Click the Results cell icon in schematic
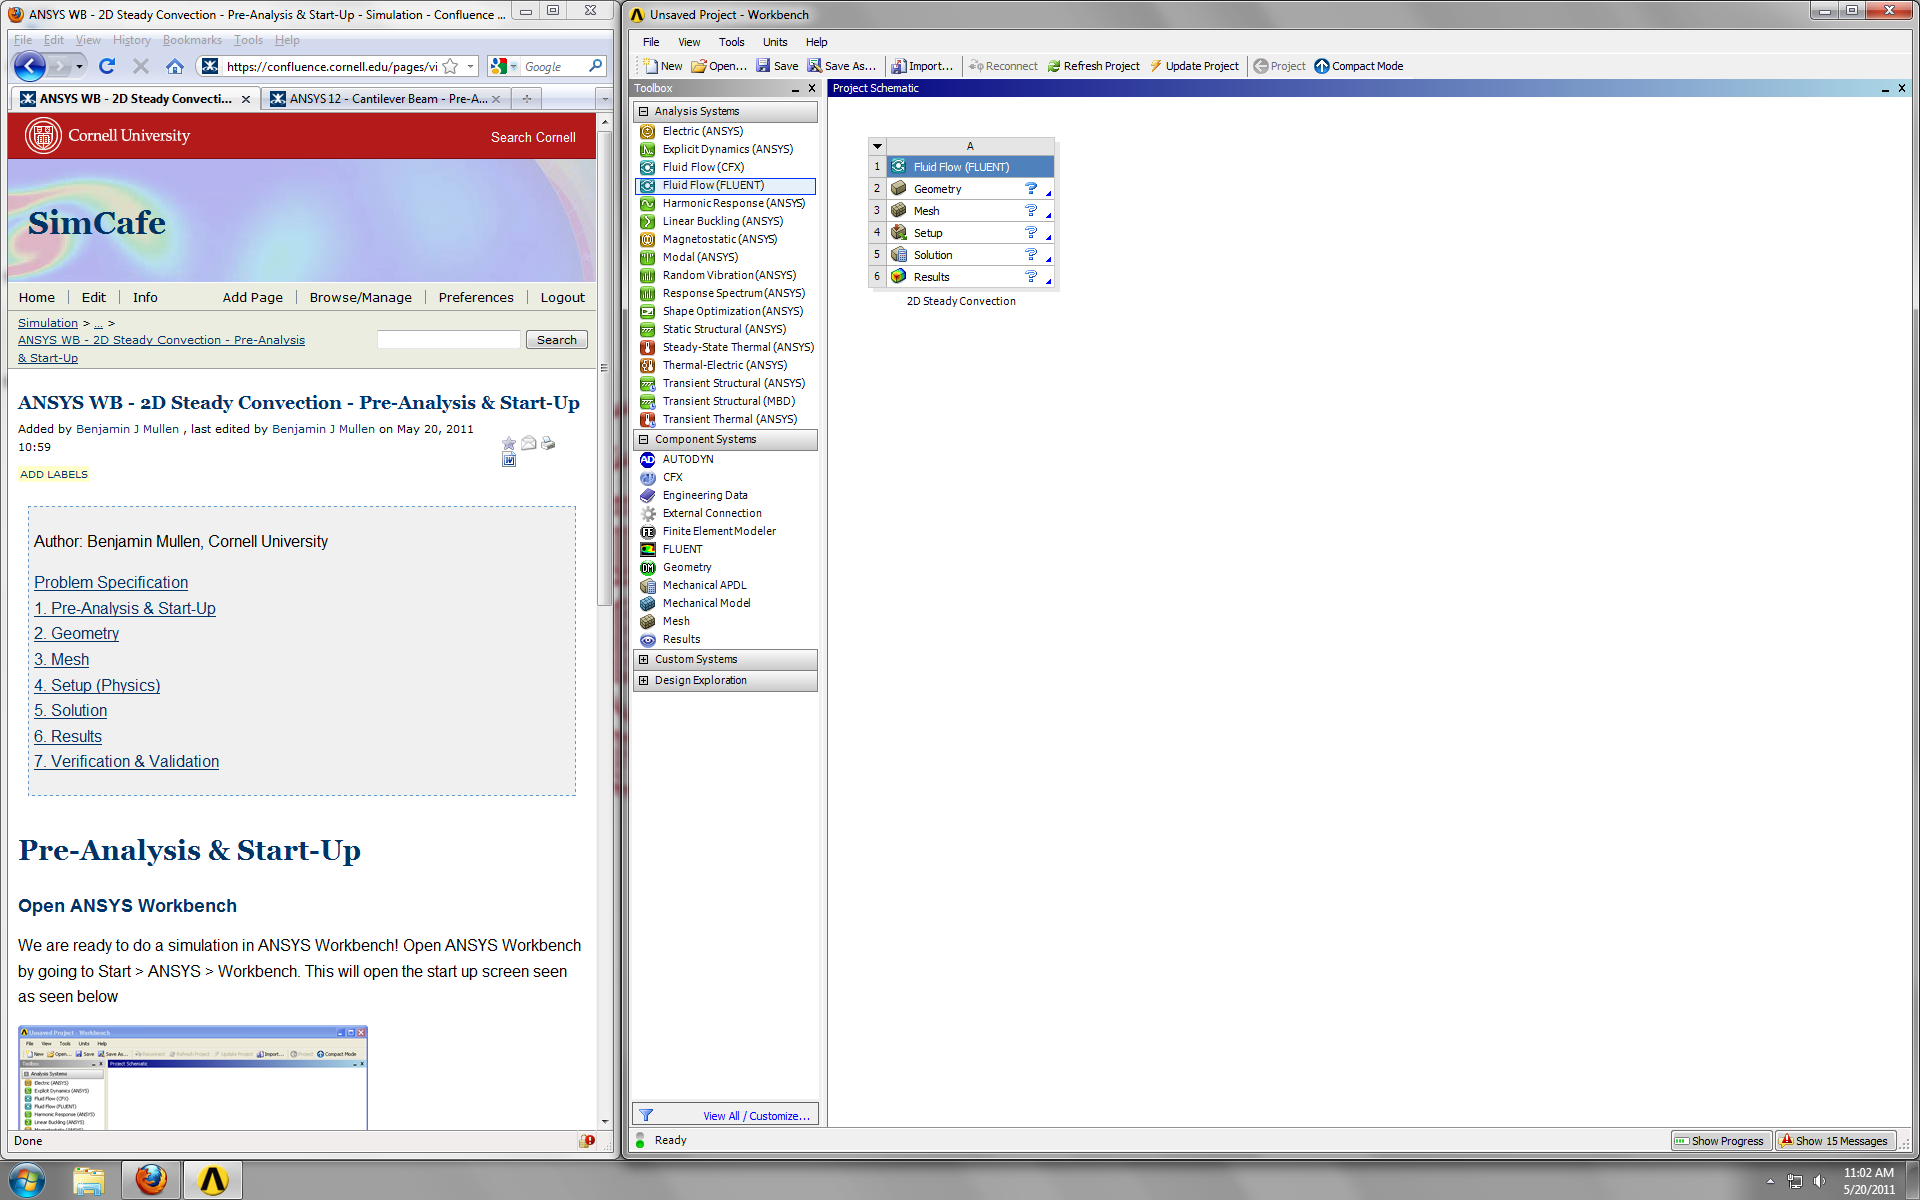 [899, 277]
